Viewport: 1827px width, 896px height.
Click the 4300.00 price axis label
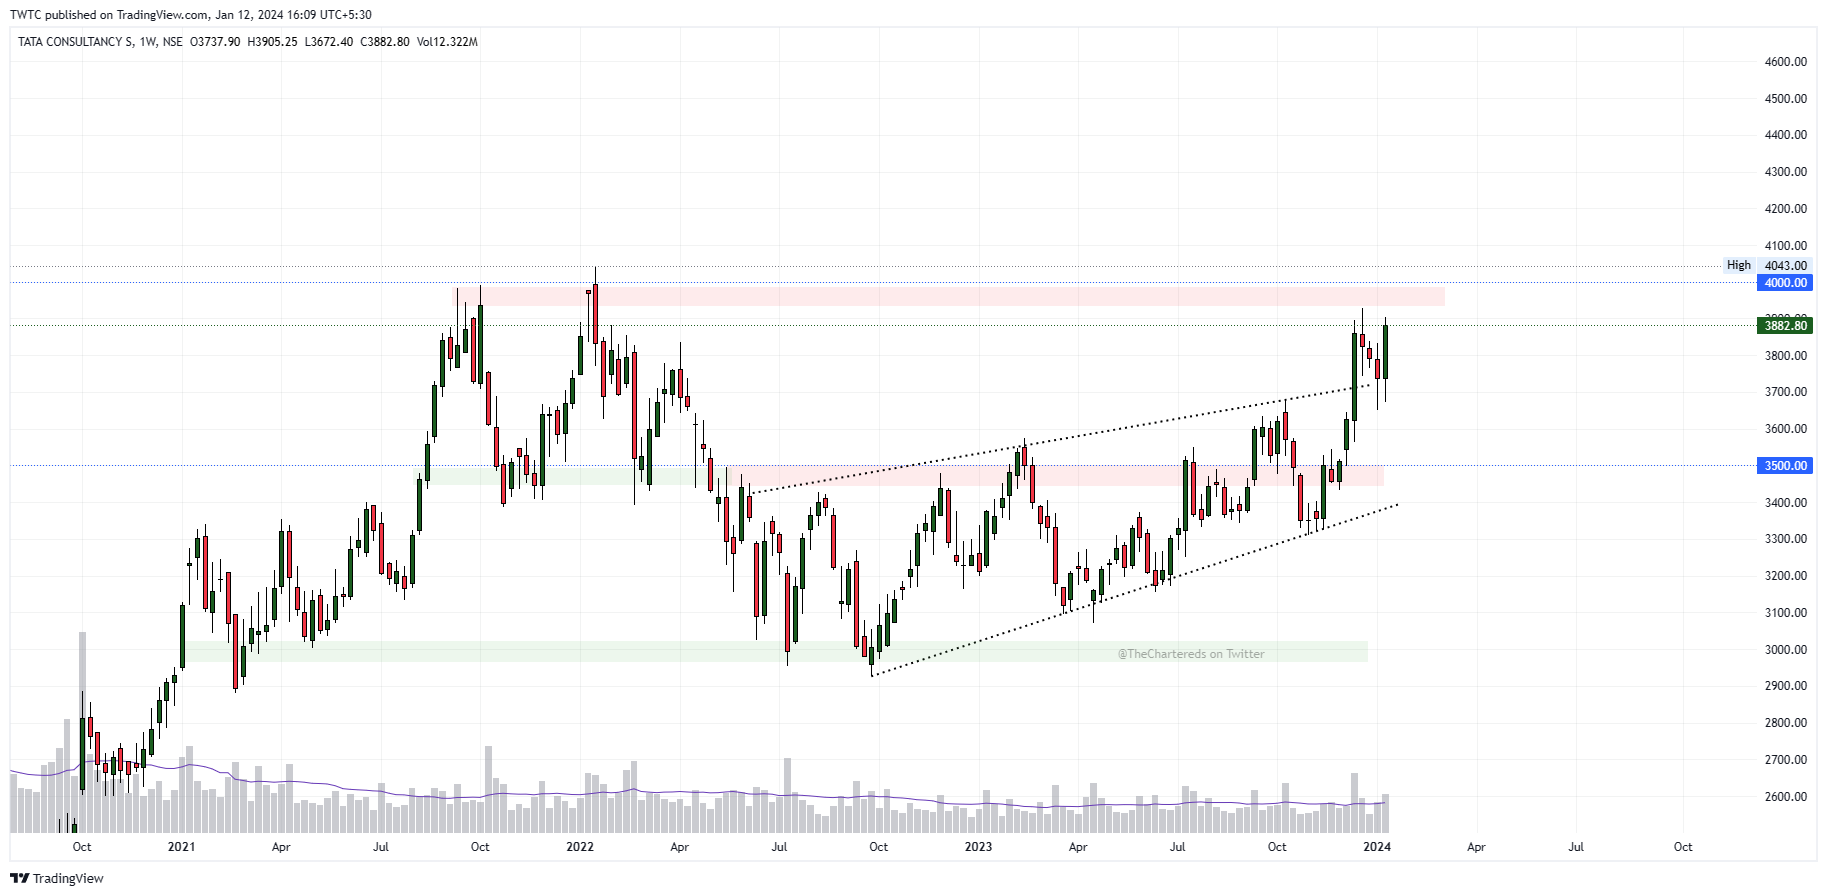click(1785, 172)
